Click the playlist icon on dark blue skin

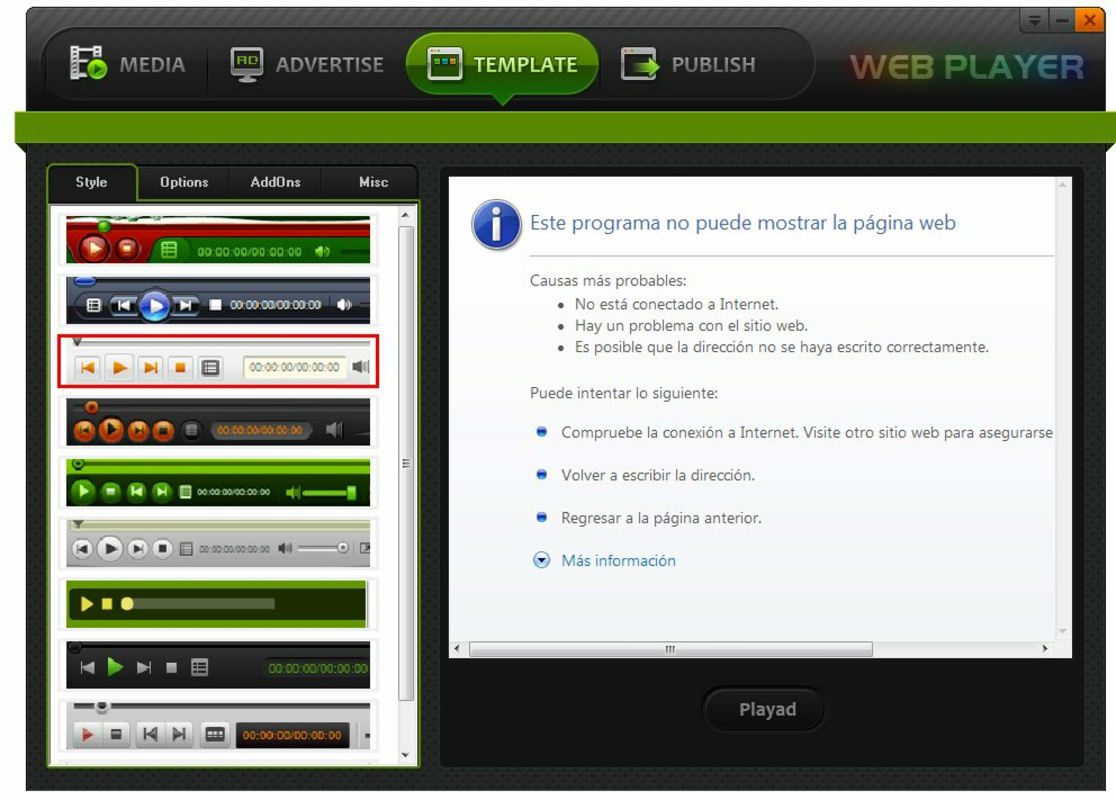(x=93, y=305)
